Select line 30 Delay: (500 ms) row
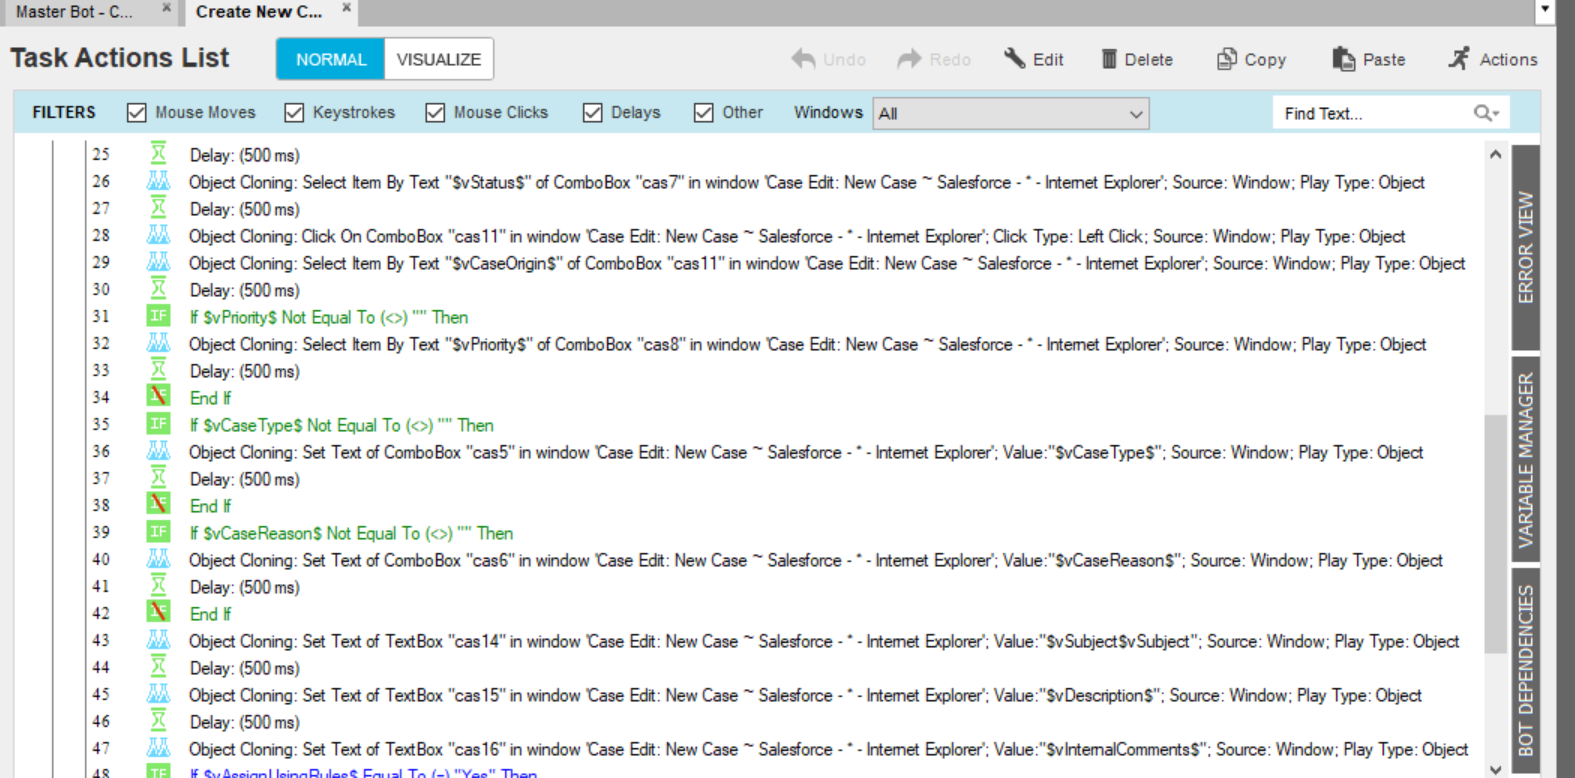The width and height of the screenshot is (1575, 778). [x=245, y=290]
